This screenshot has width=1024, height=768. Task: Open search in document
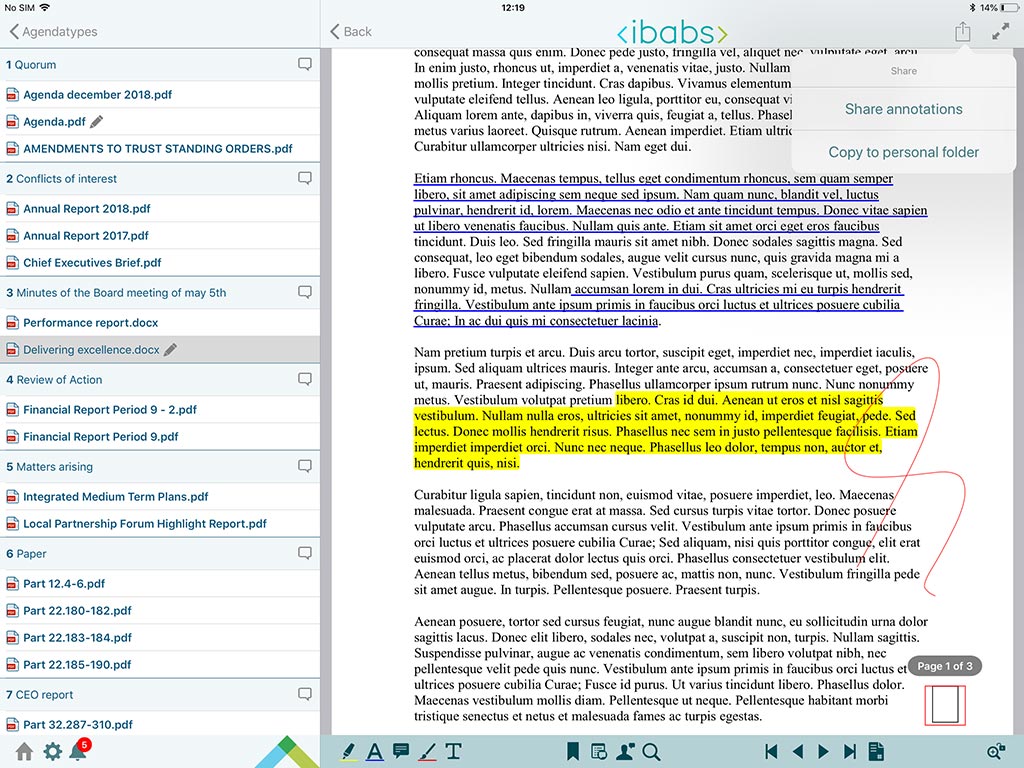[651, 752]
